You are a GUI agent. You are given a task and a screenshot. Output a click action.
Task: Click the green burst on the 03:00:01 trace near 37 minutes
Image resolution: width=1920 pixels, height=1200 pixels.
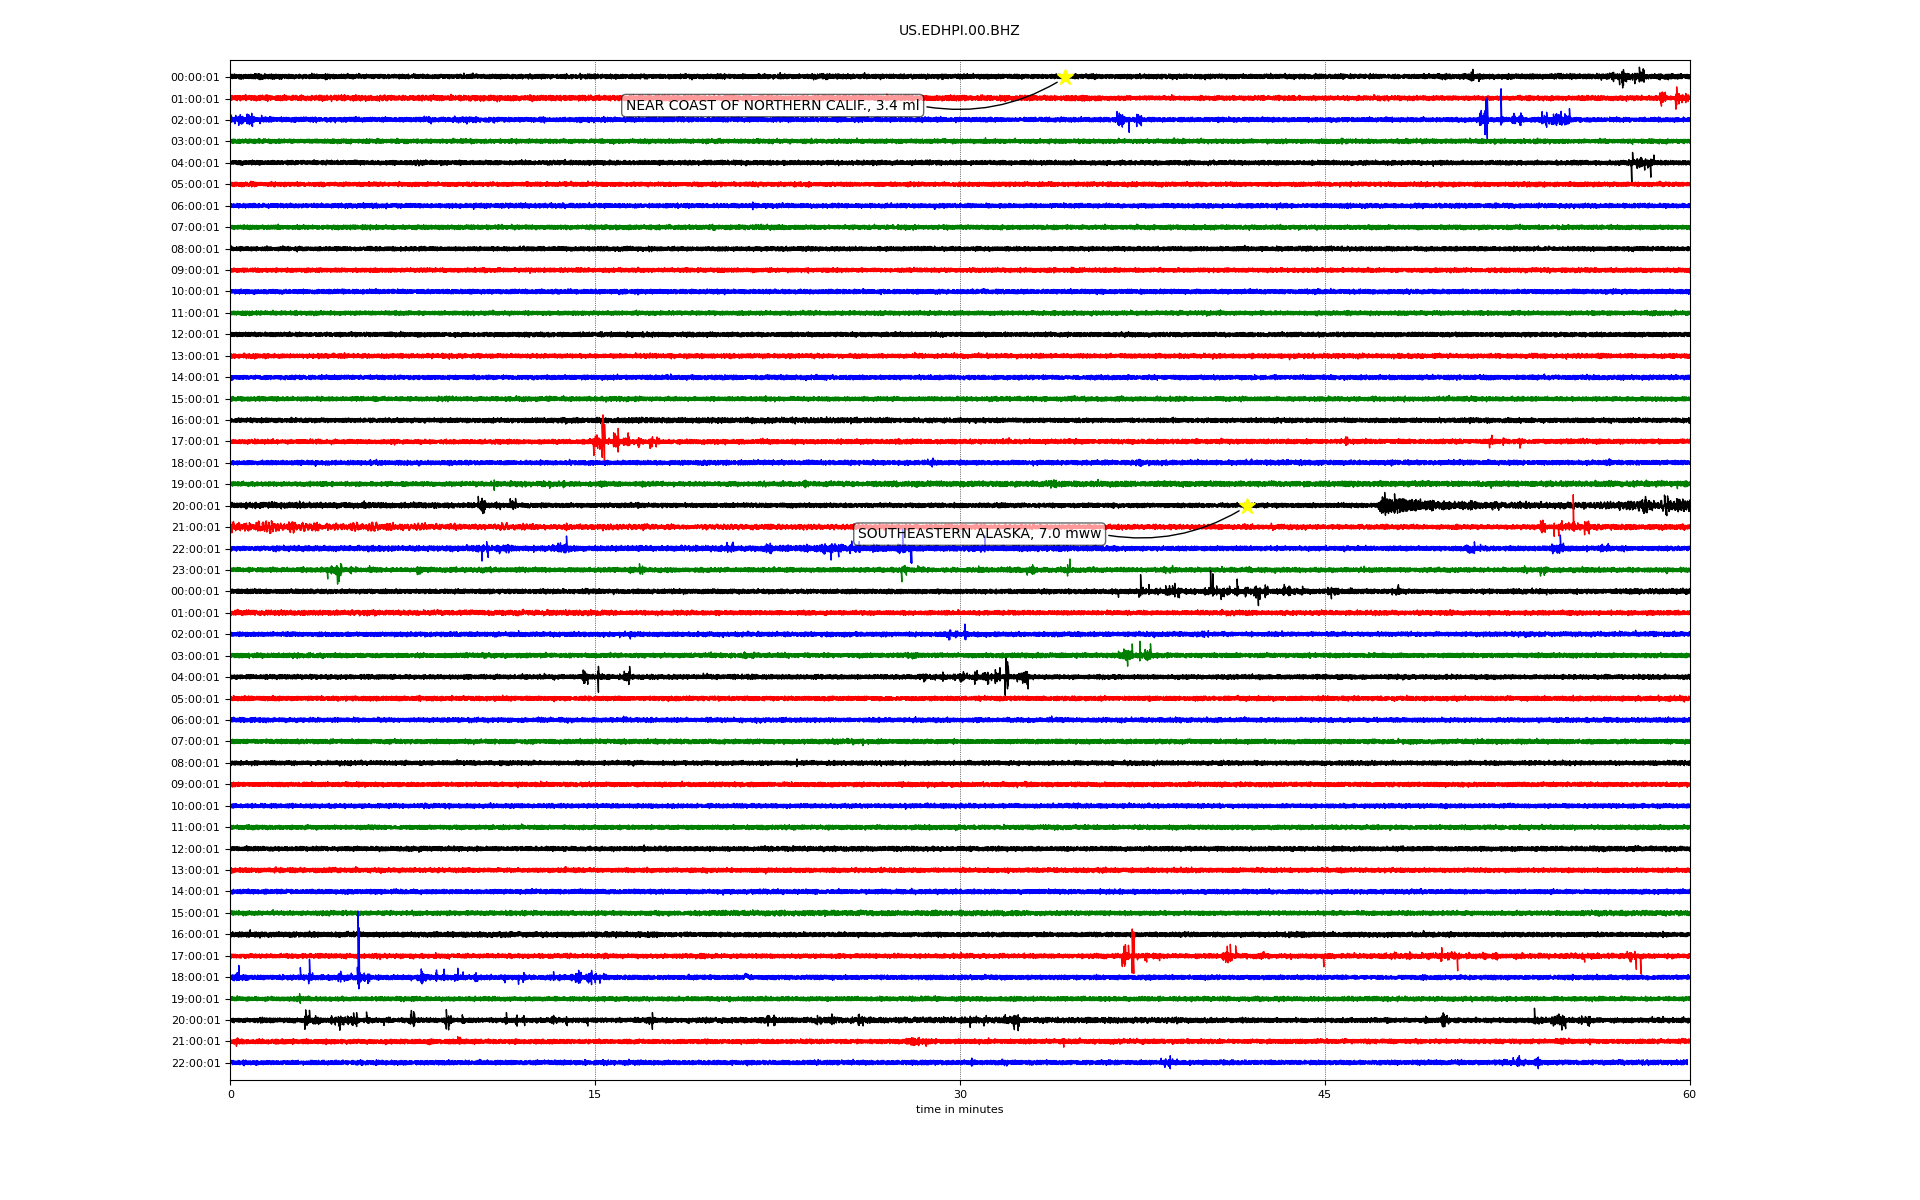(1135, 654)
